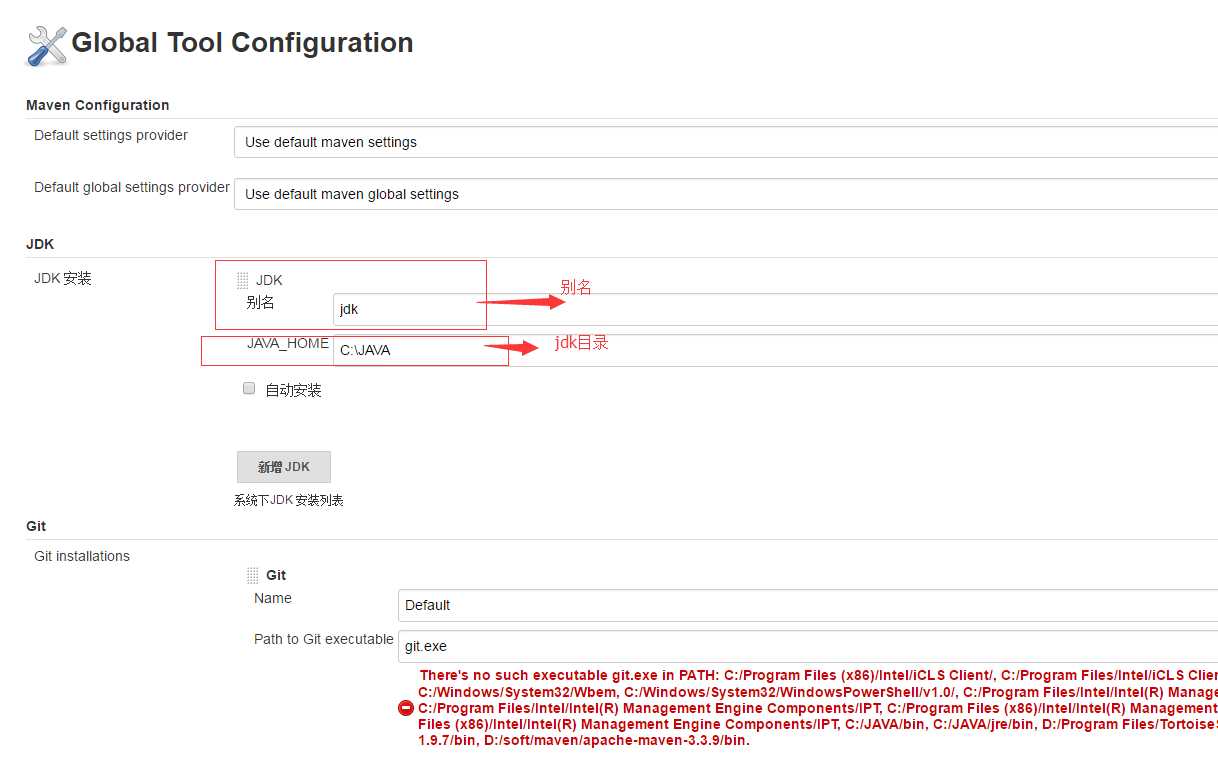Click the wrench and screwdriver tools icon
This screenshot has height=758, width=1218.
46,45
